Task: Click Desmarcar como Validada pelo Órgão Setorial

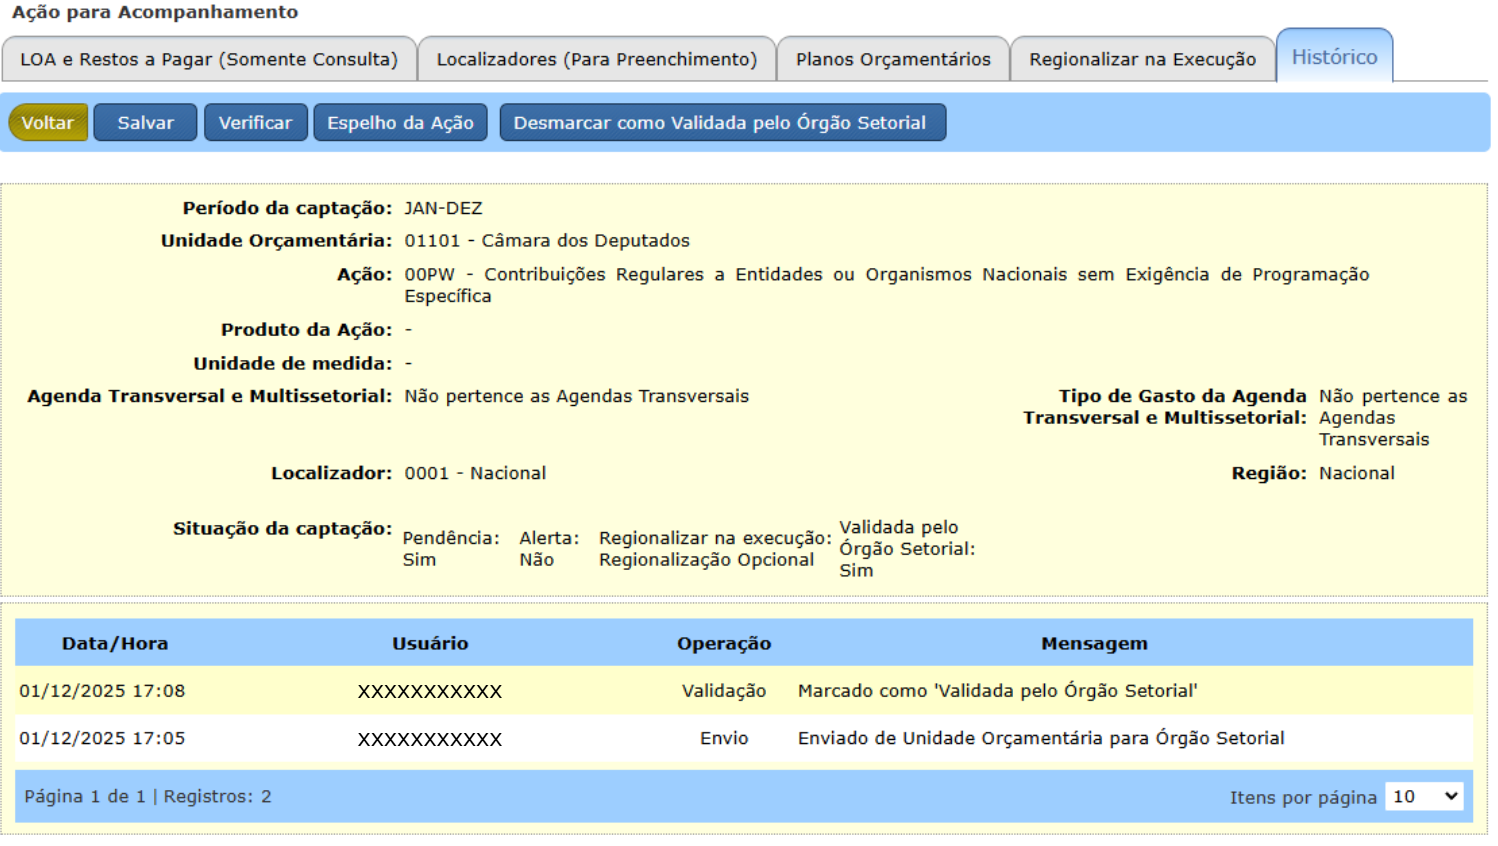Action: [x=721, y=123]
